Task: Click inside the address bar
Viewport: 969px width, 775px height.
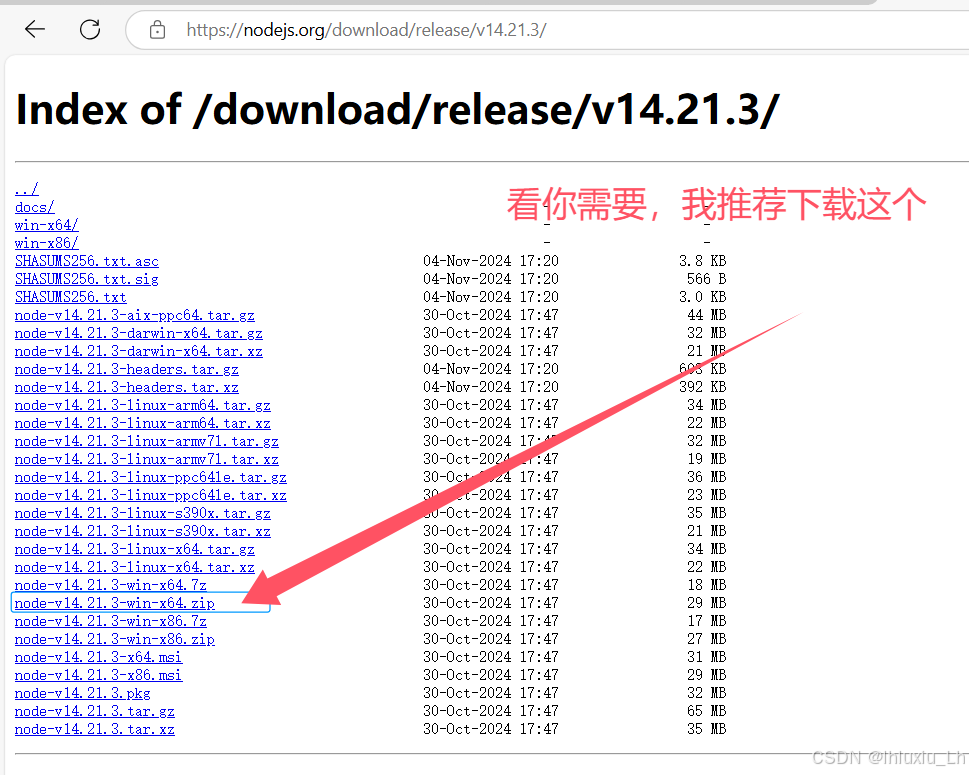Action: (400, 30)
